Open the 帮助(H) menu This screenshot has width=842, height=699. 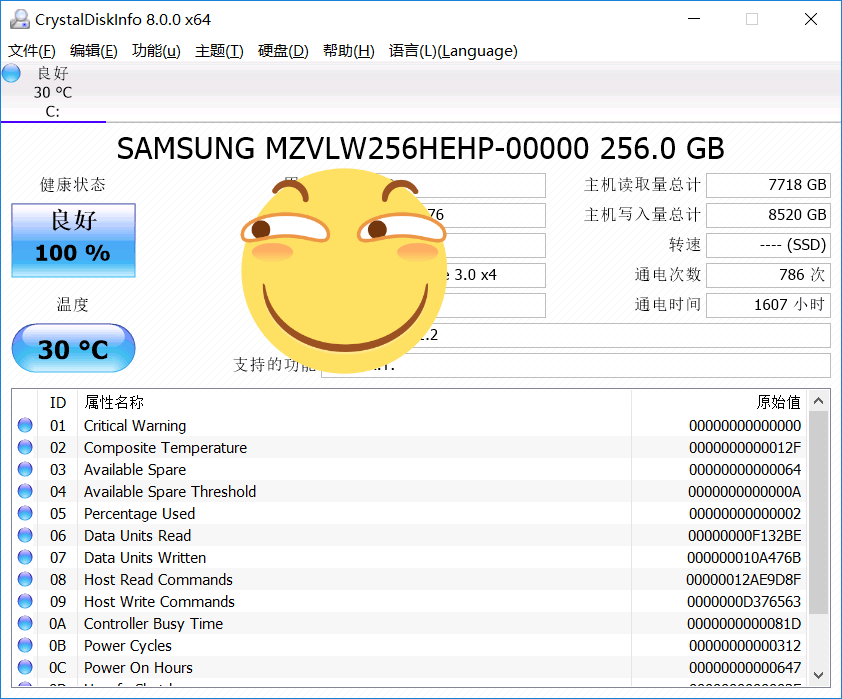coord(349,51)
